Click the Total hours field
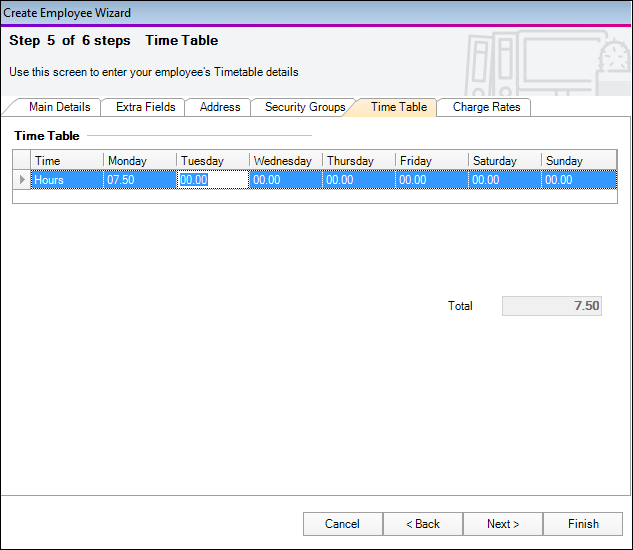The height and width of the screenshot is (550, 633). [552, 306]
